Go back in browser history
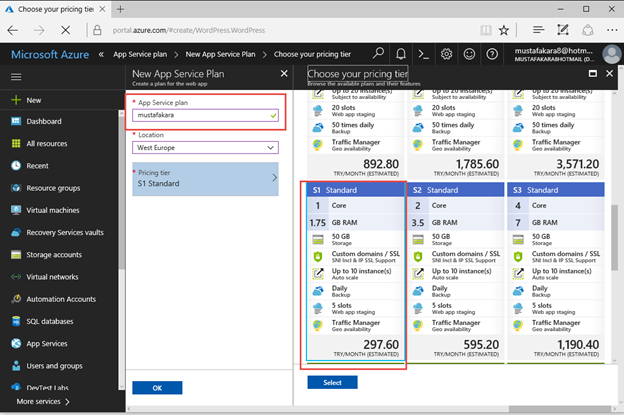 pyautogui.click(x=13, y=30)
